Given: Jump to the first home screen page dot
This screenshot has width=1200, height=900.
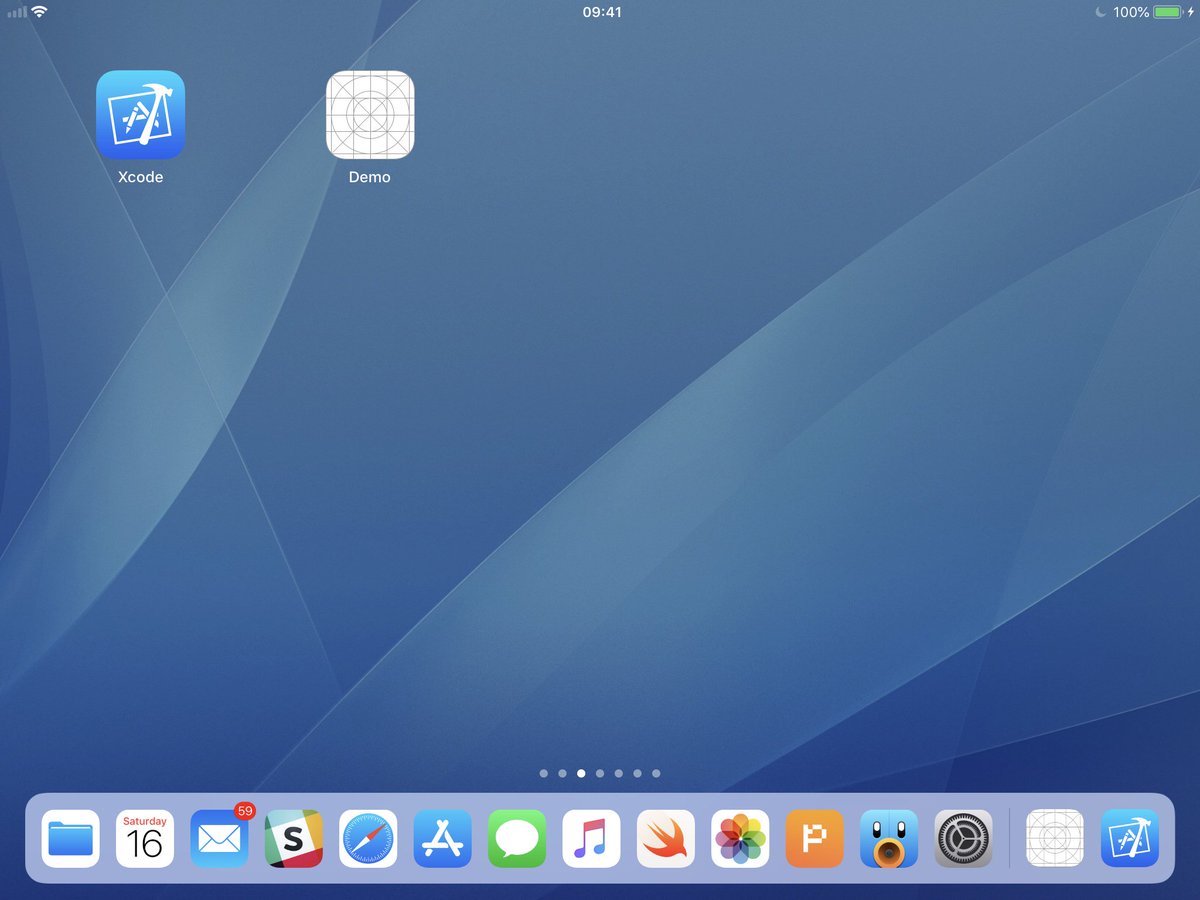Looking at the screenshot, I should point(544,773).
